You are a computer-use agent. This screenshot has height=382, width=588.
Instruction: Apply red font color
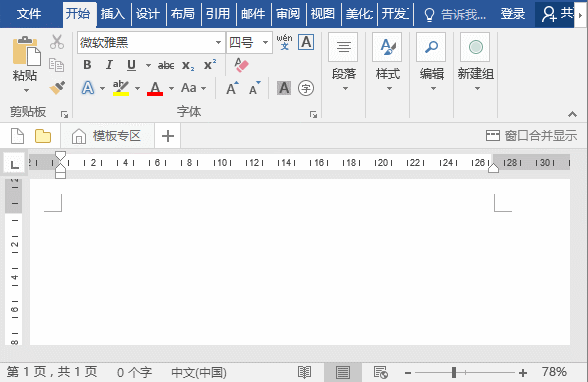[155, 89]
